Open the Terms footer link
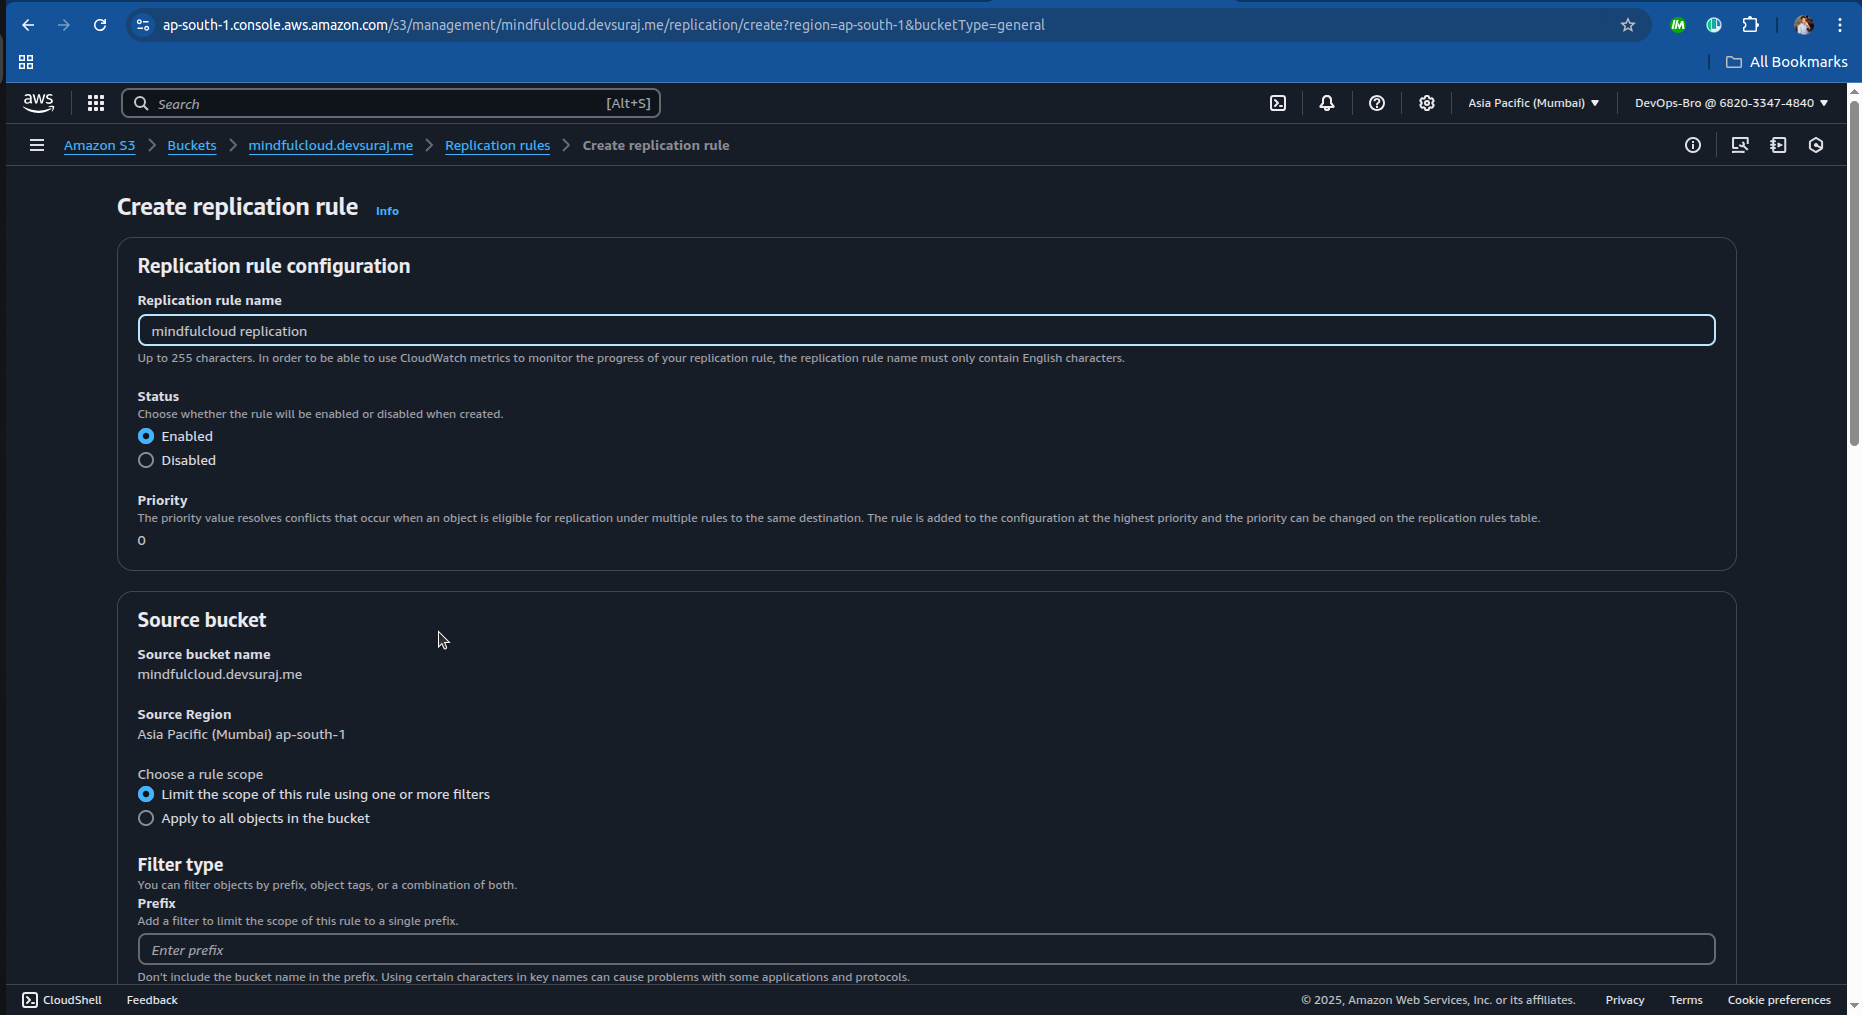The image size is (1862, 1015). pyautogui.click(x=1686, y=1000)
